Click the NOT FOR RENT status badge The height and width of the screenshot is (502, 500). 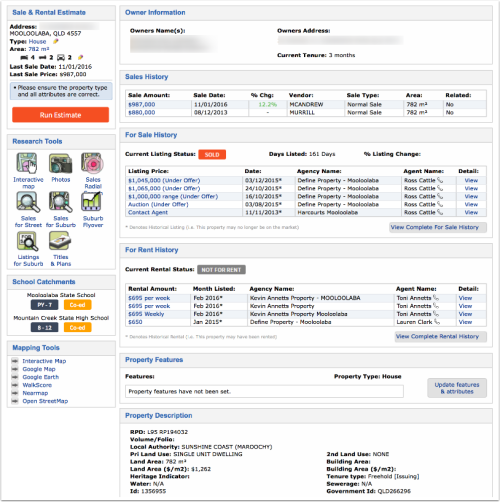click(221, 270)
